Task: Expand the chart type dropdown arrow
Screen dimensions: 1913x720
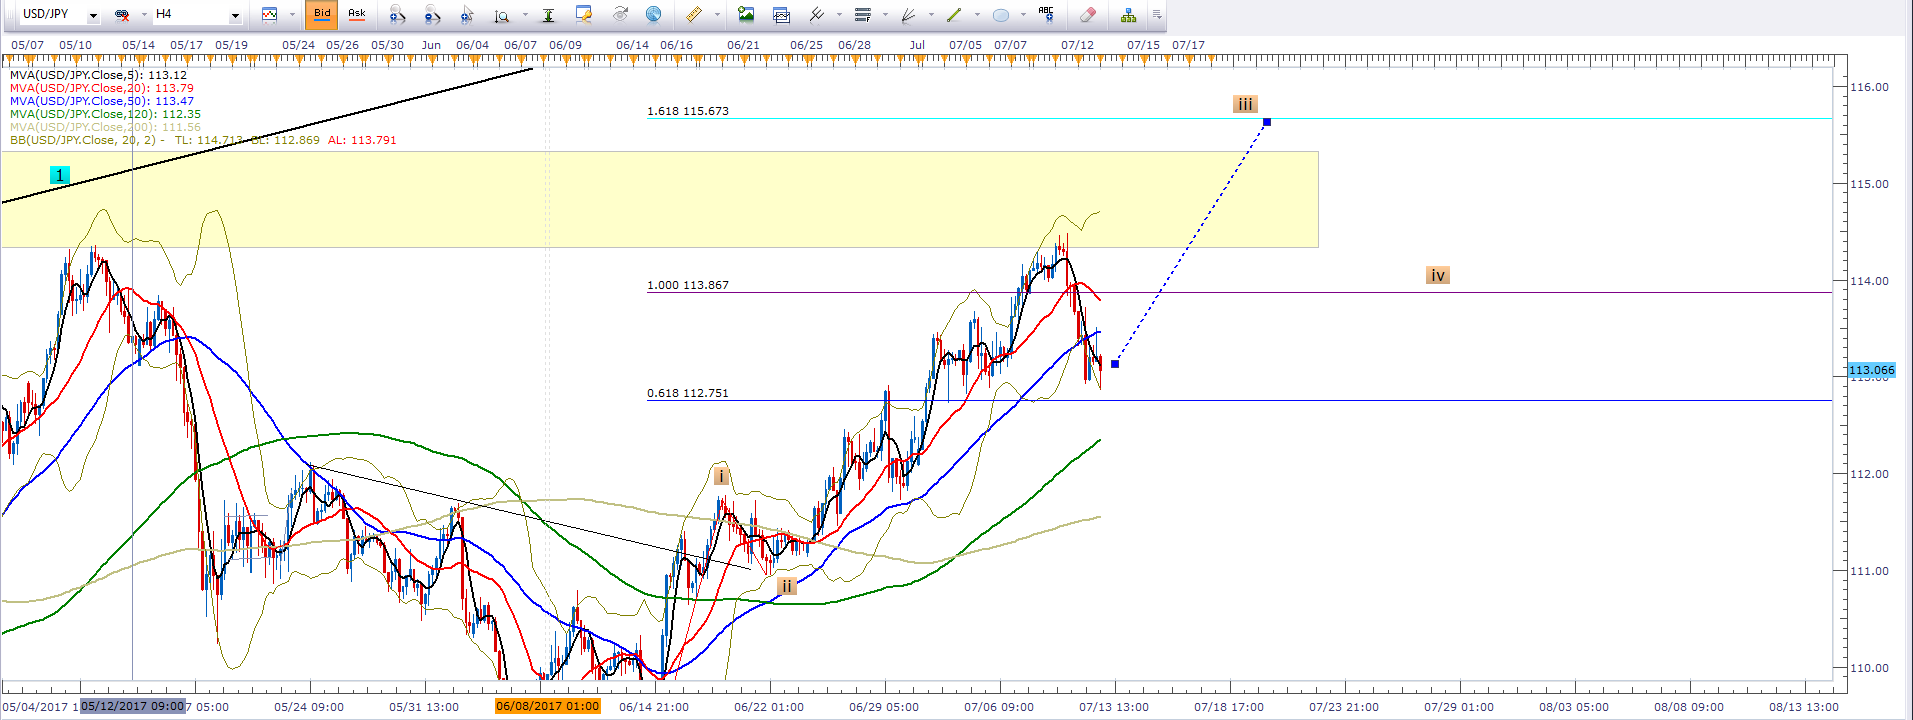Action: pyautogui.click(x=292, y=15)
